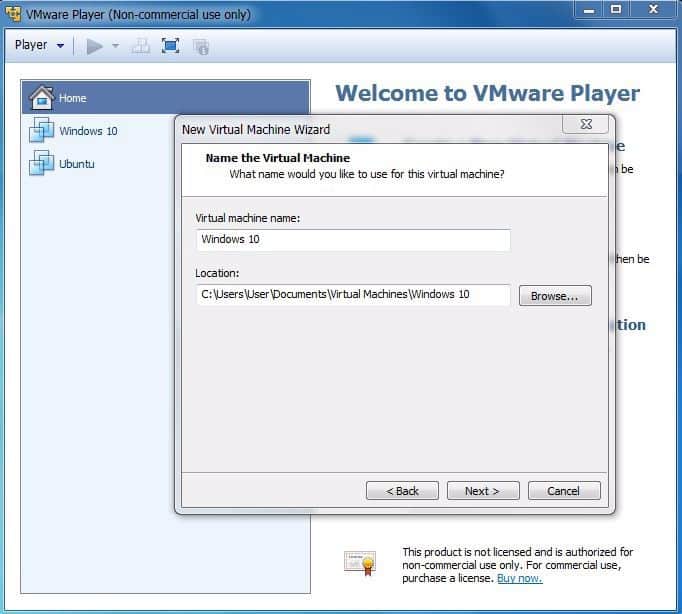Click the 'Name the Virtual Machine' heading
Screen dimensions: 682x614
pos(277,158)
